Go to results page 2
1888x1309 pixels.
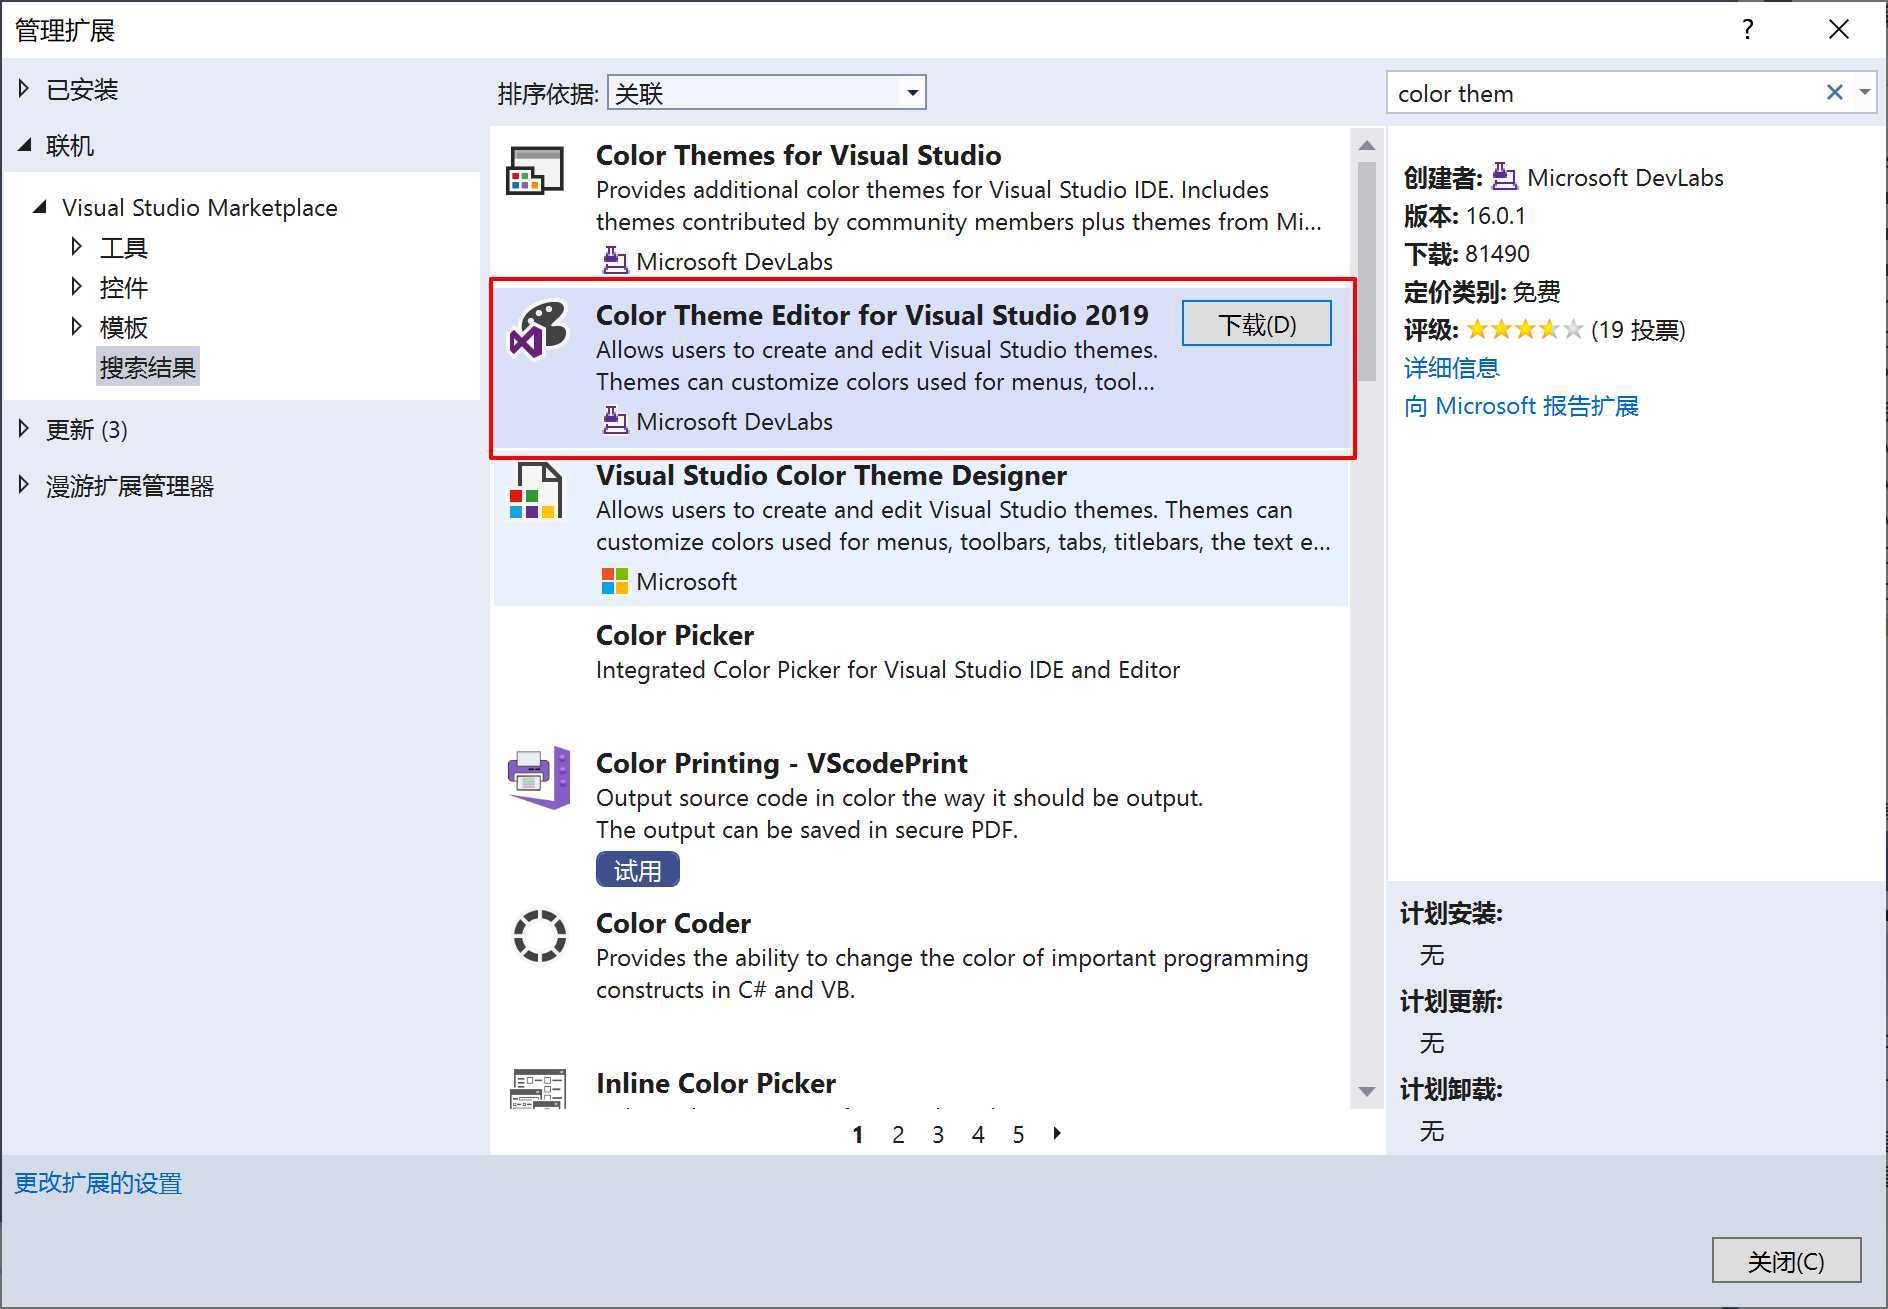(898, 1134)
